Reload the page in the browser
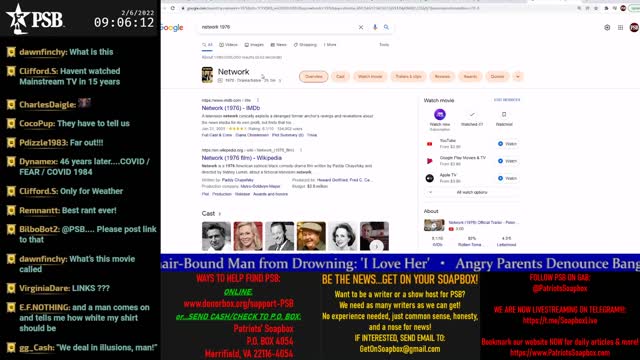 pyautogui.click(x=173, y=8)
